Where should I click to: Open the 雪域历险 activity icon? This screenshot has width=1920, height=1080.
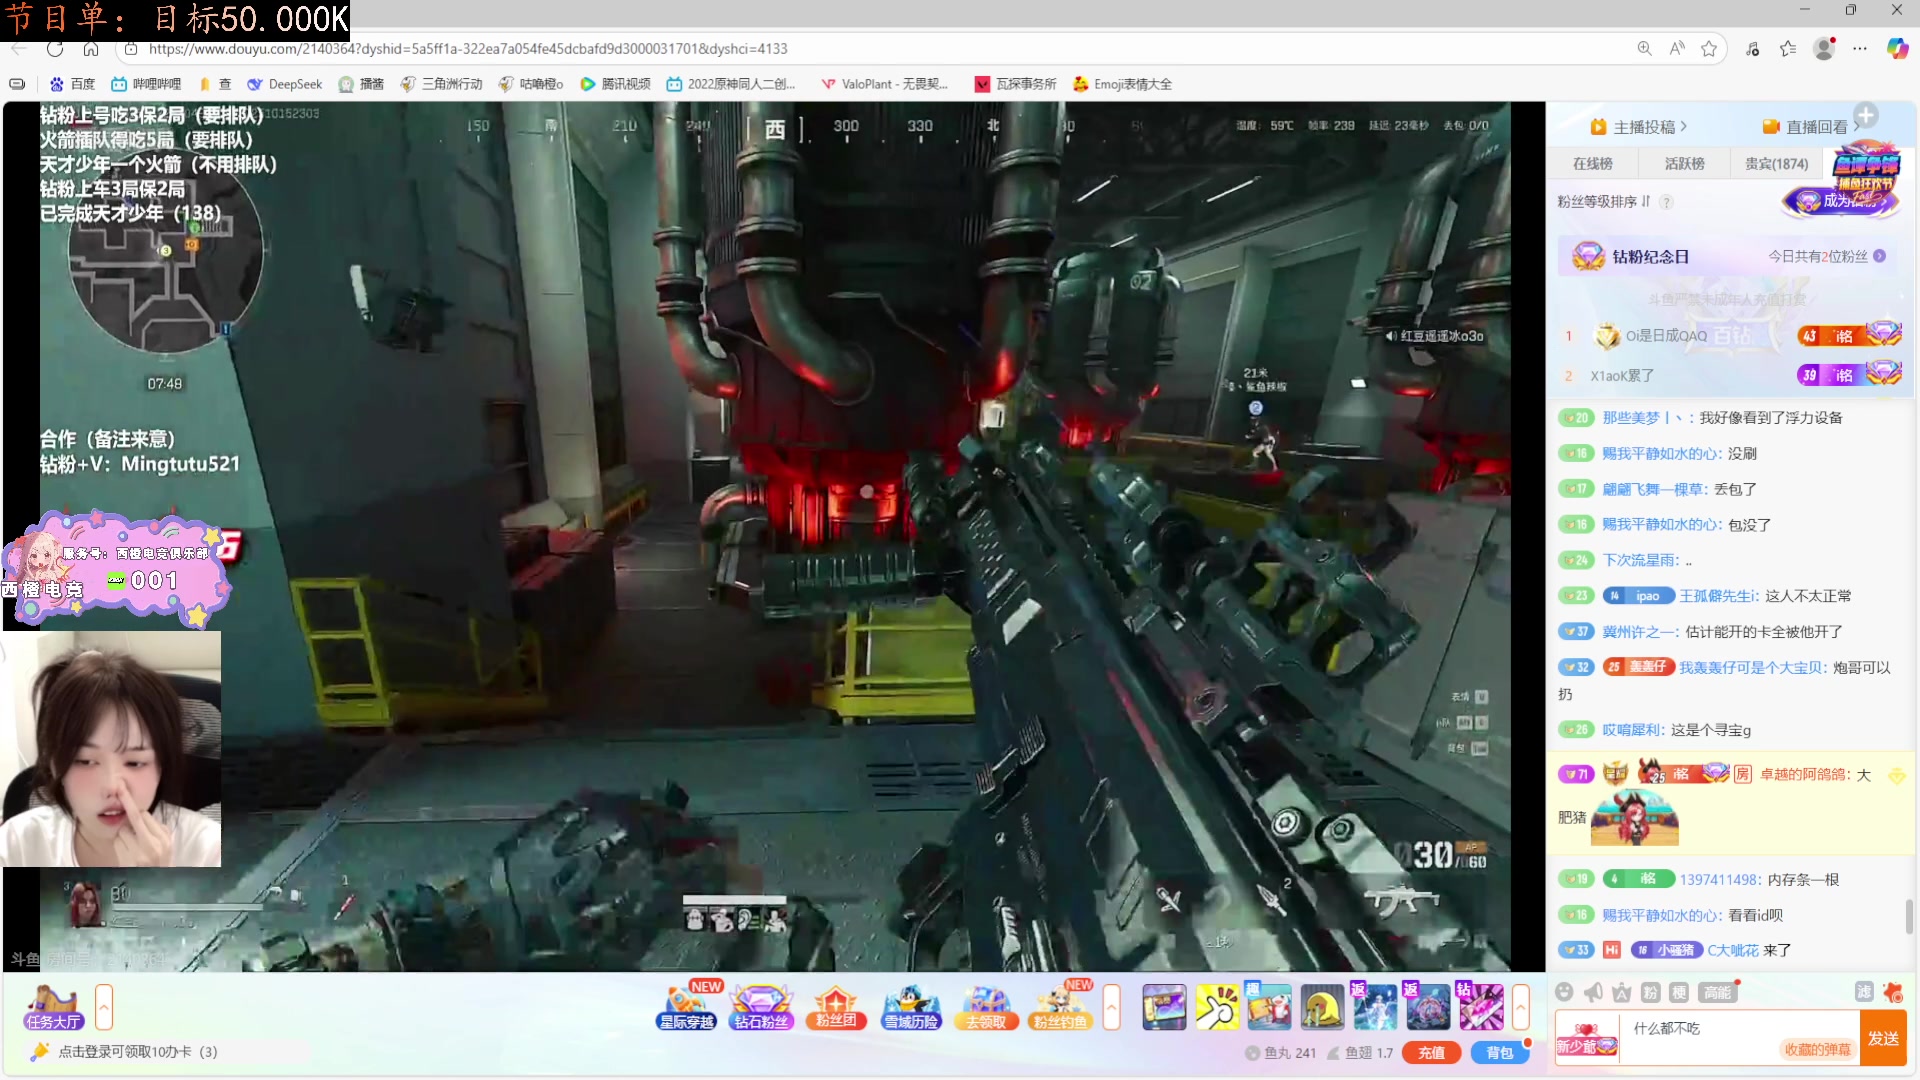(911, 1007)
